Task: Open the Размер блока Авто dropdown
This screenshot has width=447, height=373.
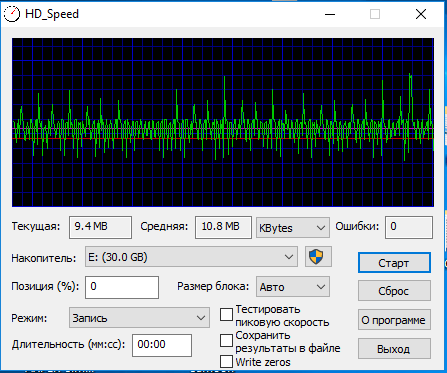Action: click(293, 287)
